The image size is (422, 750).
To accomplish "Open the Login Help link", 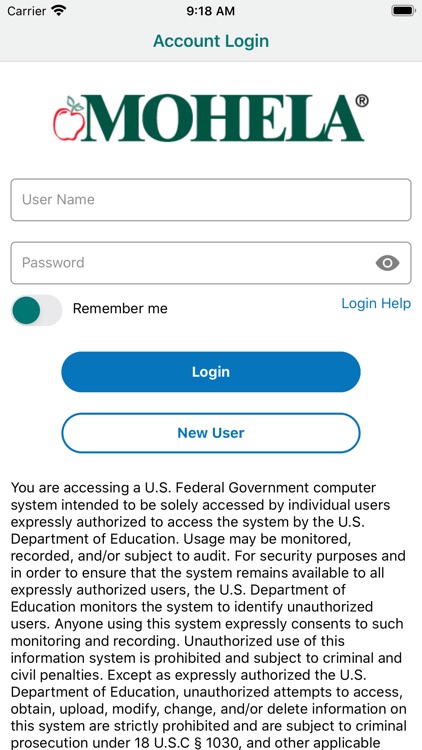I will pyautogui.click(x=376, y=303).
